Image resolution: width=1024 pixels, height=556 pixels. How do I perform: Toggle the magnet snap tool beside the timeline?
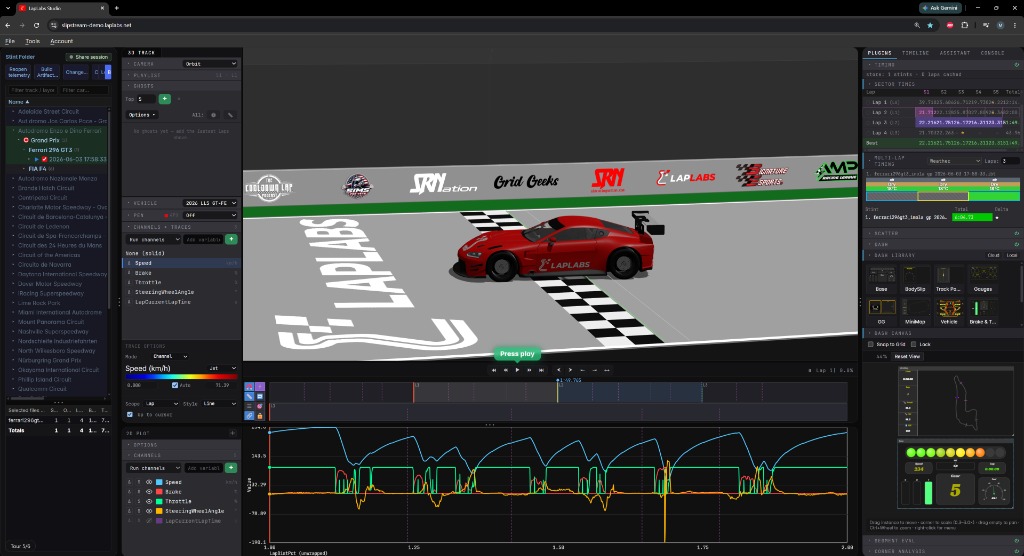[x=249, y=387]
